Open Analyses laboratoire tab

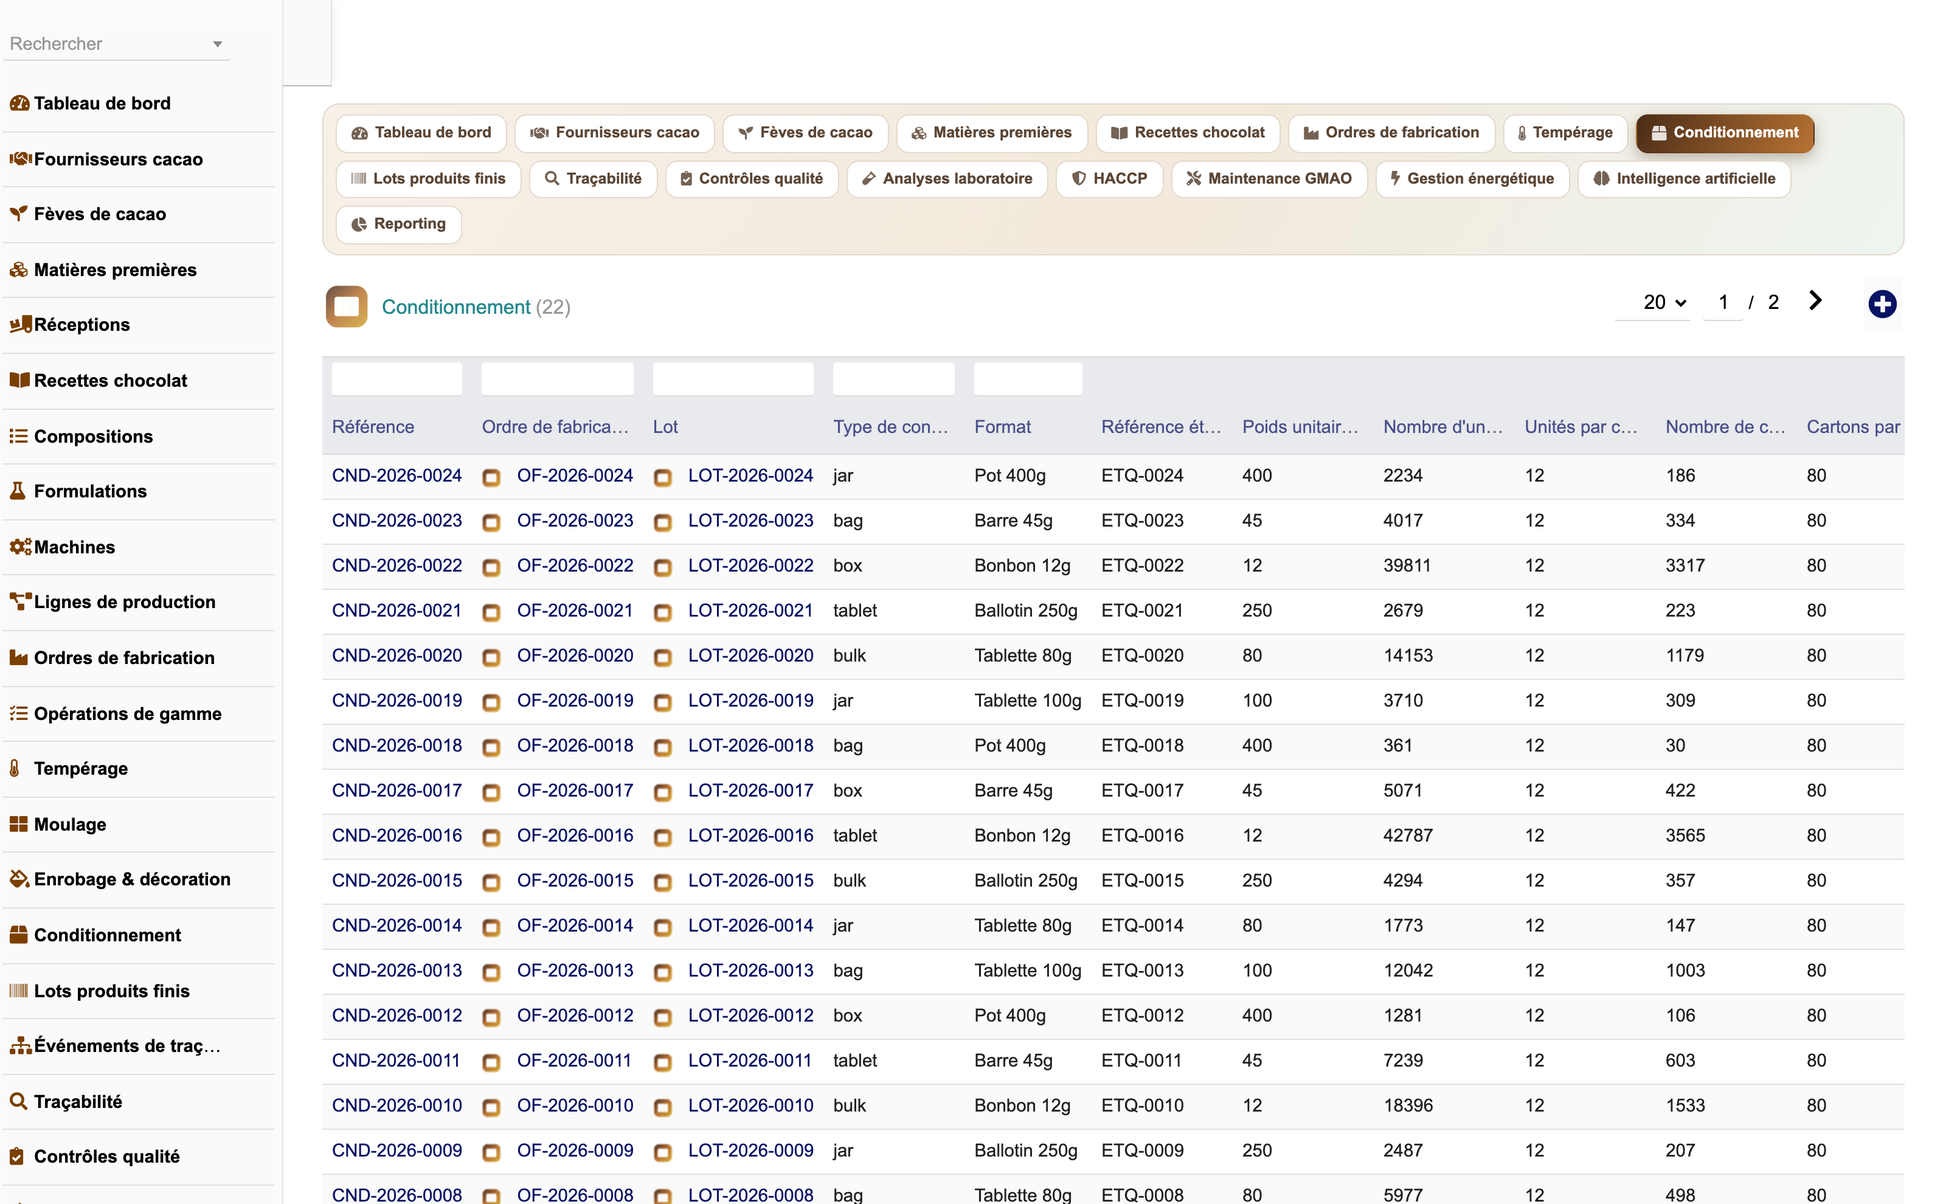coord(947,179)
